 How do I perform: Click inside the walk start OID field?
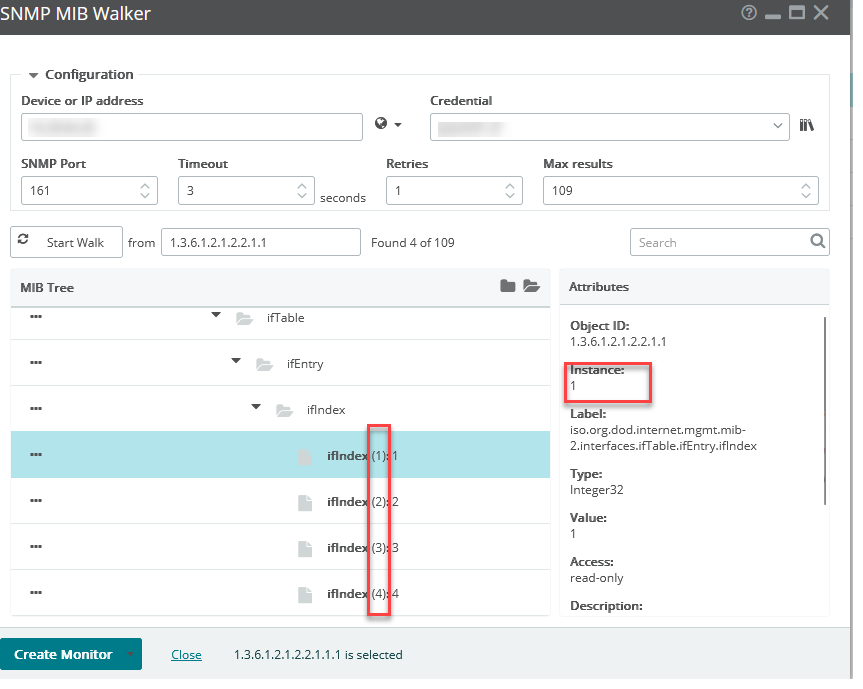(x=260, y=241)
